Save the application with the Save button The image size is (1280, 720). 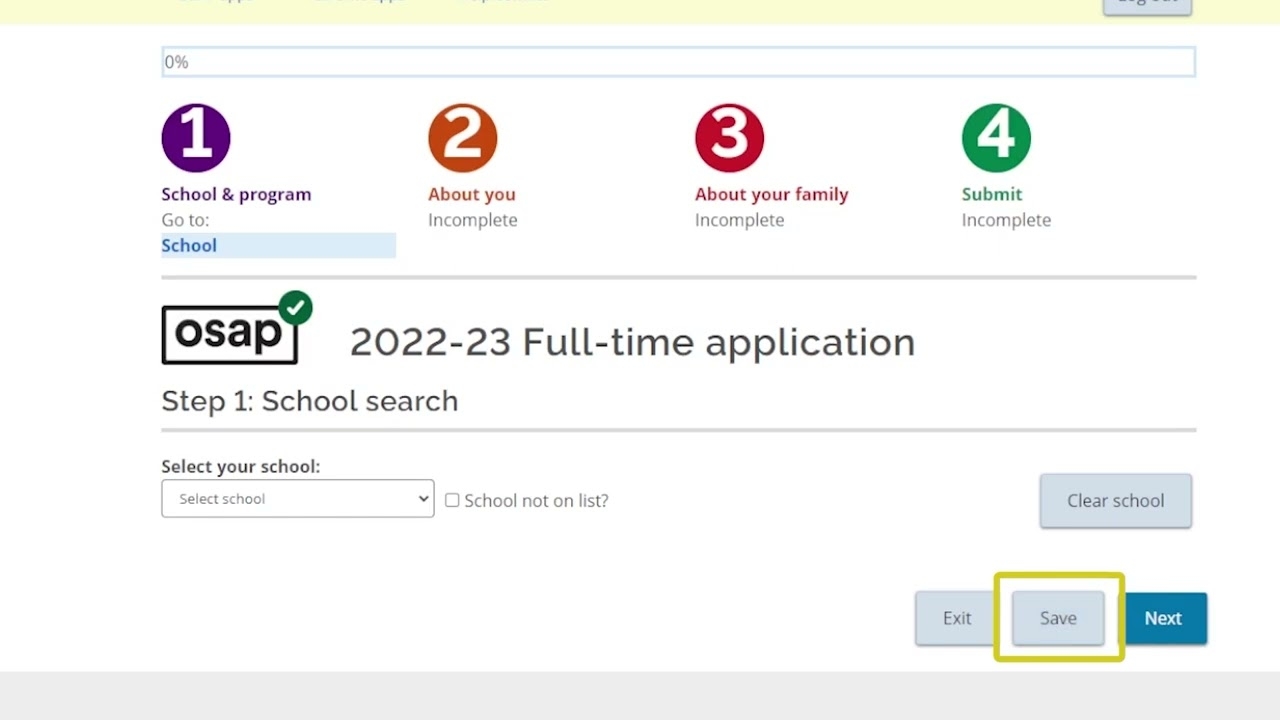coord(1058,618)
